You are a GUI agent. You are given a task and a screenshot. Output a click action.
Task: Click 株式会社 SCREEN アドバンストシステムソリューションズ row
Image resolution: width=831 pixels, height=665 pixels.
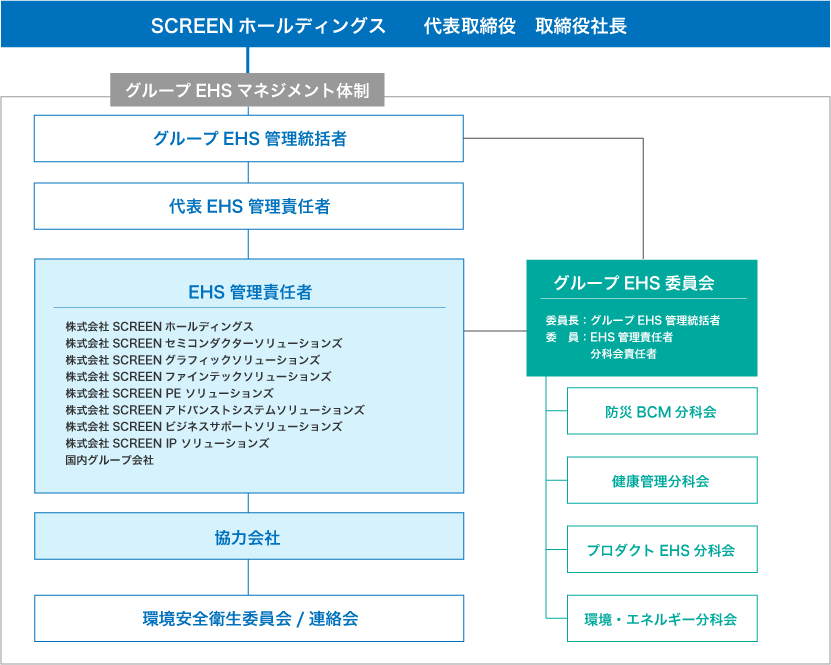[x=215, y=410]
